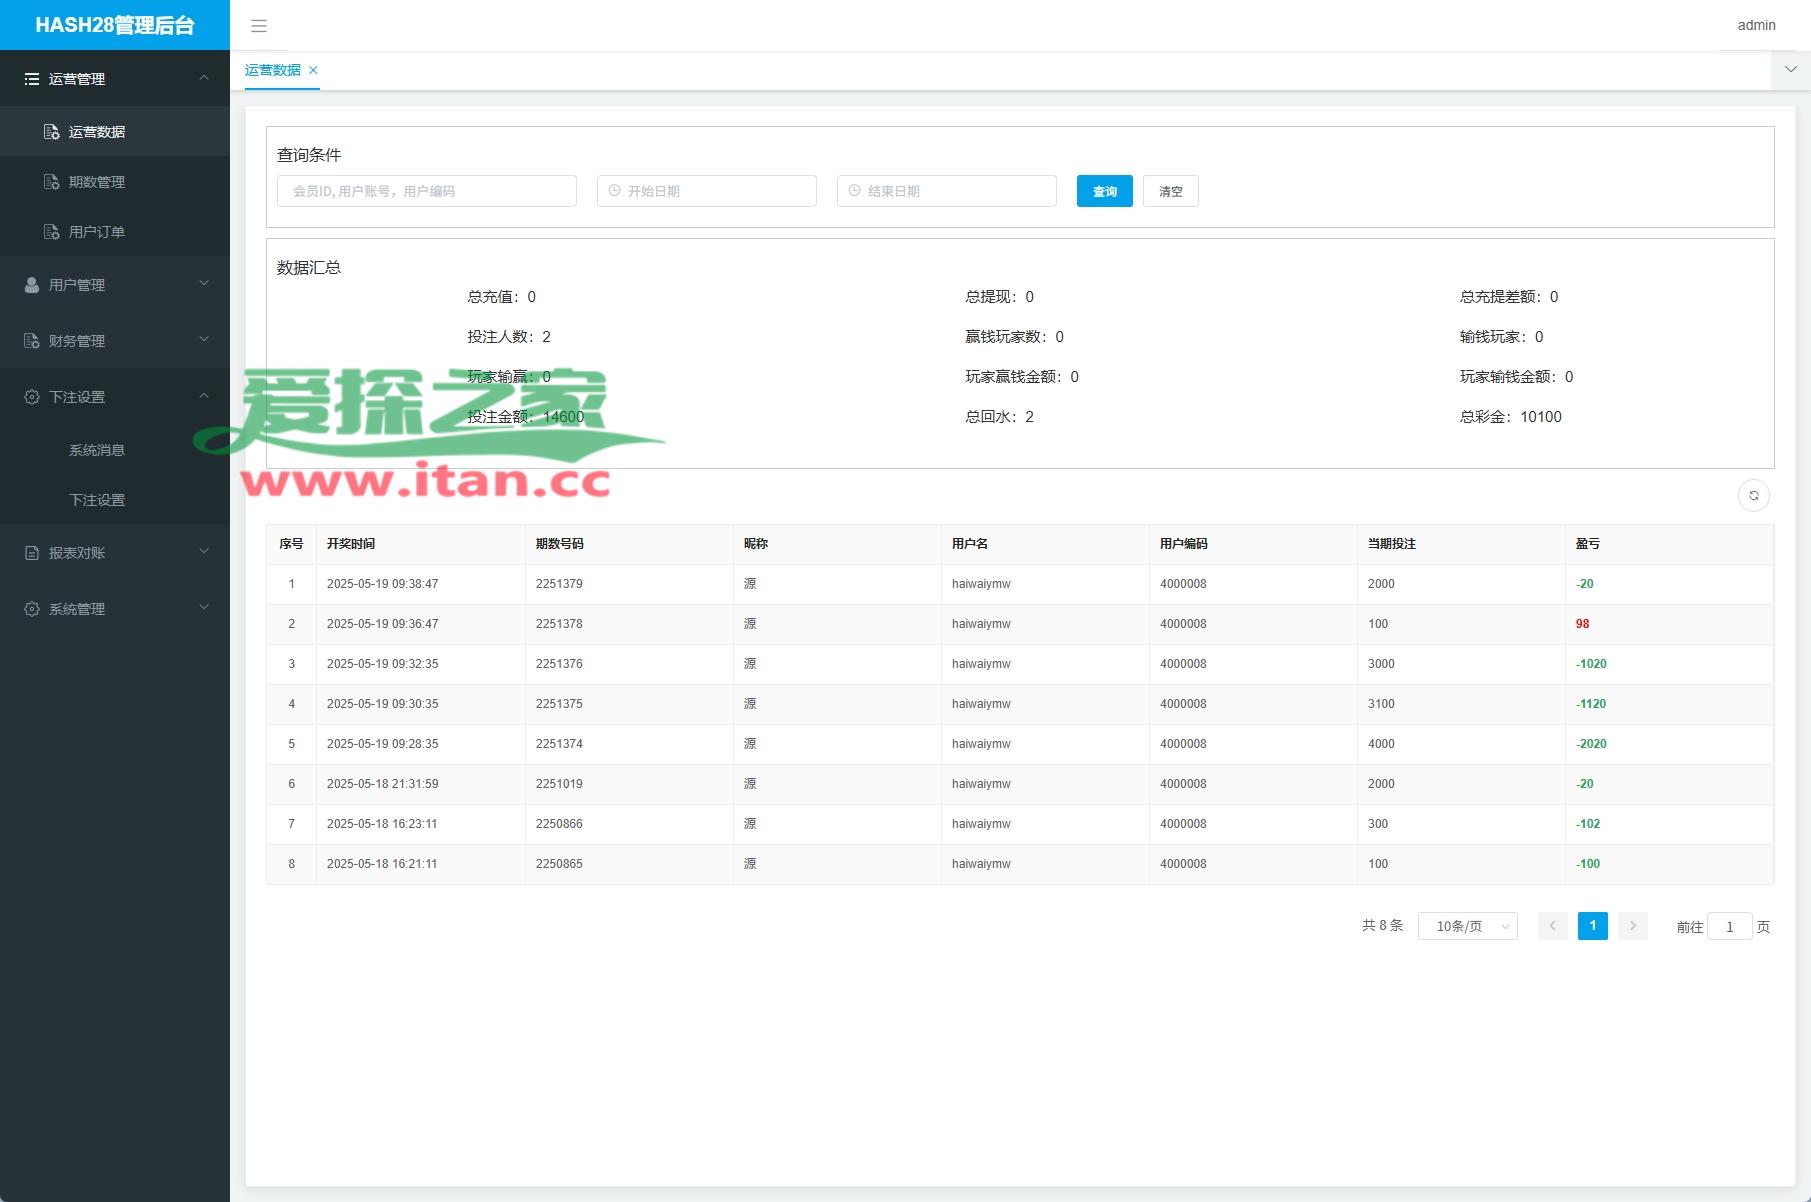Click the 下注设置 gear icon
The width and height of the screenshot is (1811, 1202).
tap(32, 397)
